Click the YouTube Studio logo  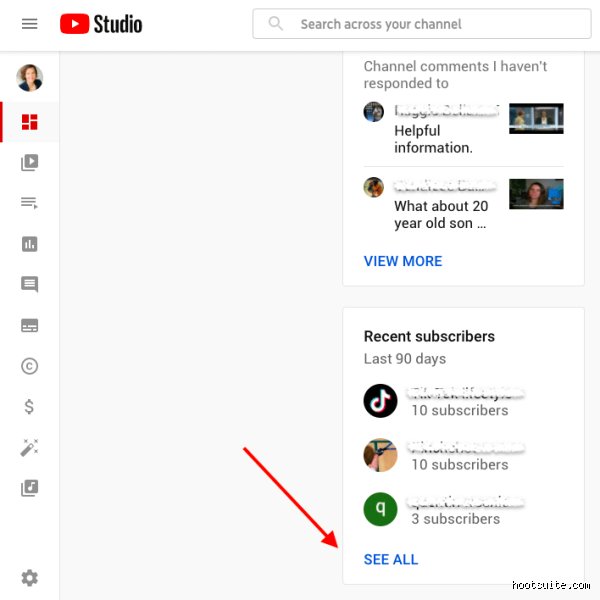coord(101,24)
